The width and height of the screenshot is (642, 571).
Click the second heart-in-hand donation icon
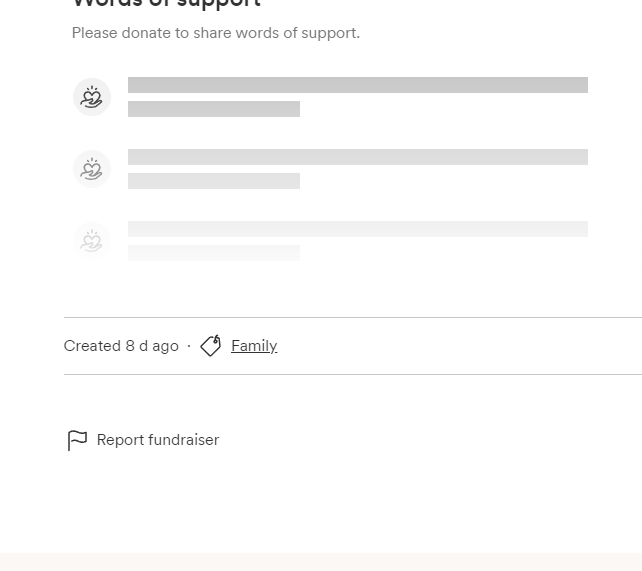[x=92, y=169]
